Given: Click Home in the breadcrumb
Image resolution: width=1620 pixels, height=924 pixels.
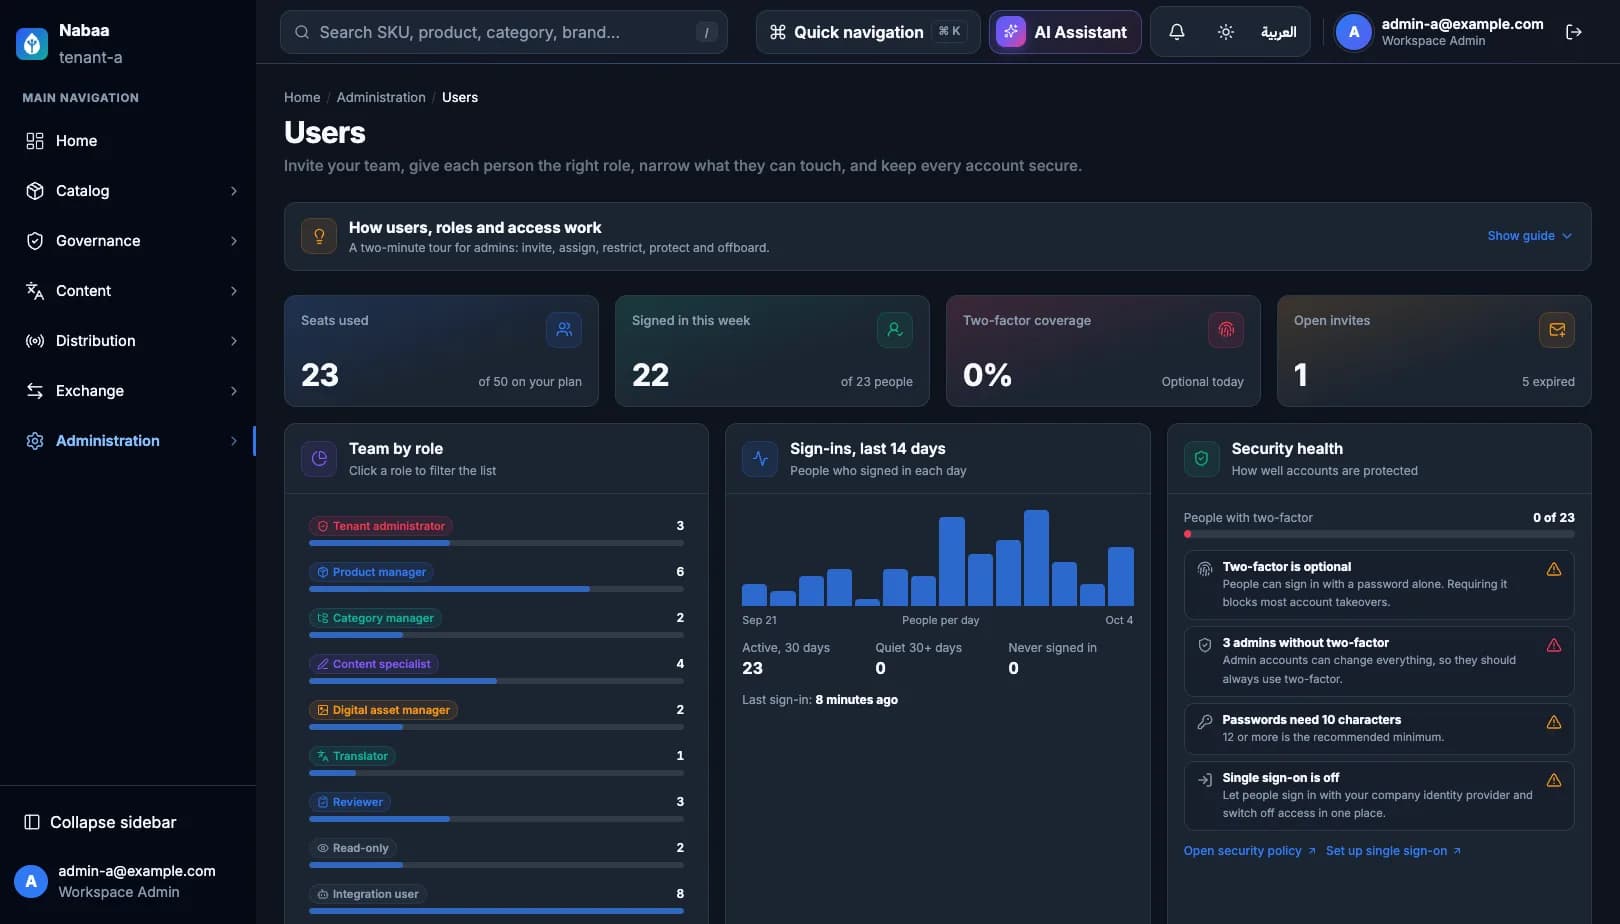Looking at the screenshot, I should (x=302, y=97).
